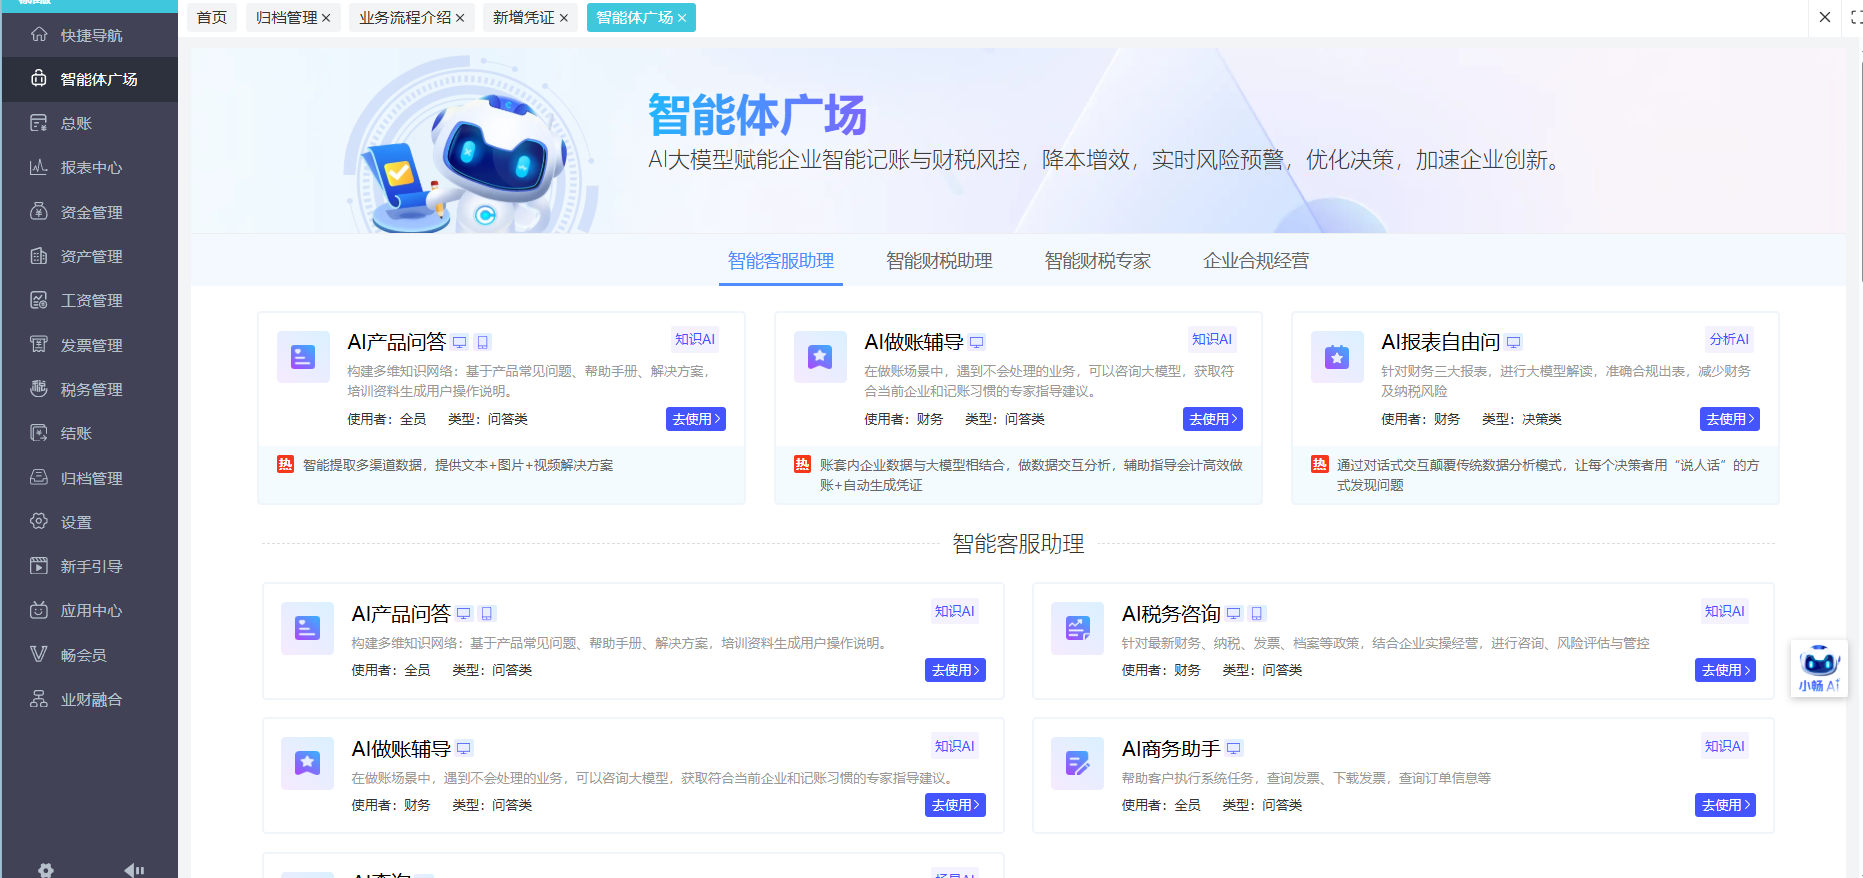Image resolution: width=1863 pixels, height=878 pixels.
Task: Click 去使用 on the AI商务助手 card
Action: [1725, 805]
